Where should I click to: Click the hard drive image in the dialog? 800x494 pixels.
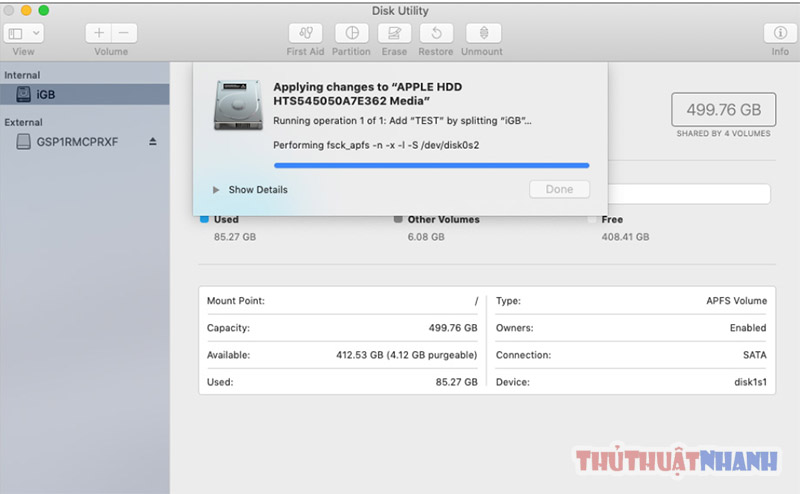[238, 105]
